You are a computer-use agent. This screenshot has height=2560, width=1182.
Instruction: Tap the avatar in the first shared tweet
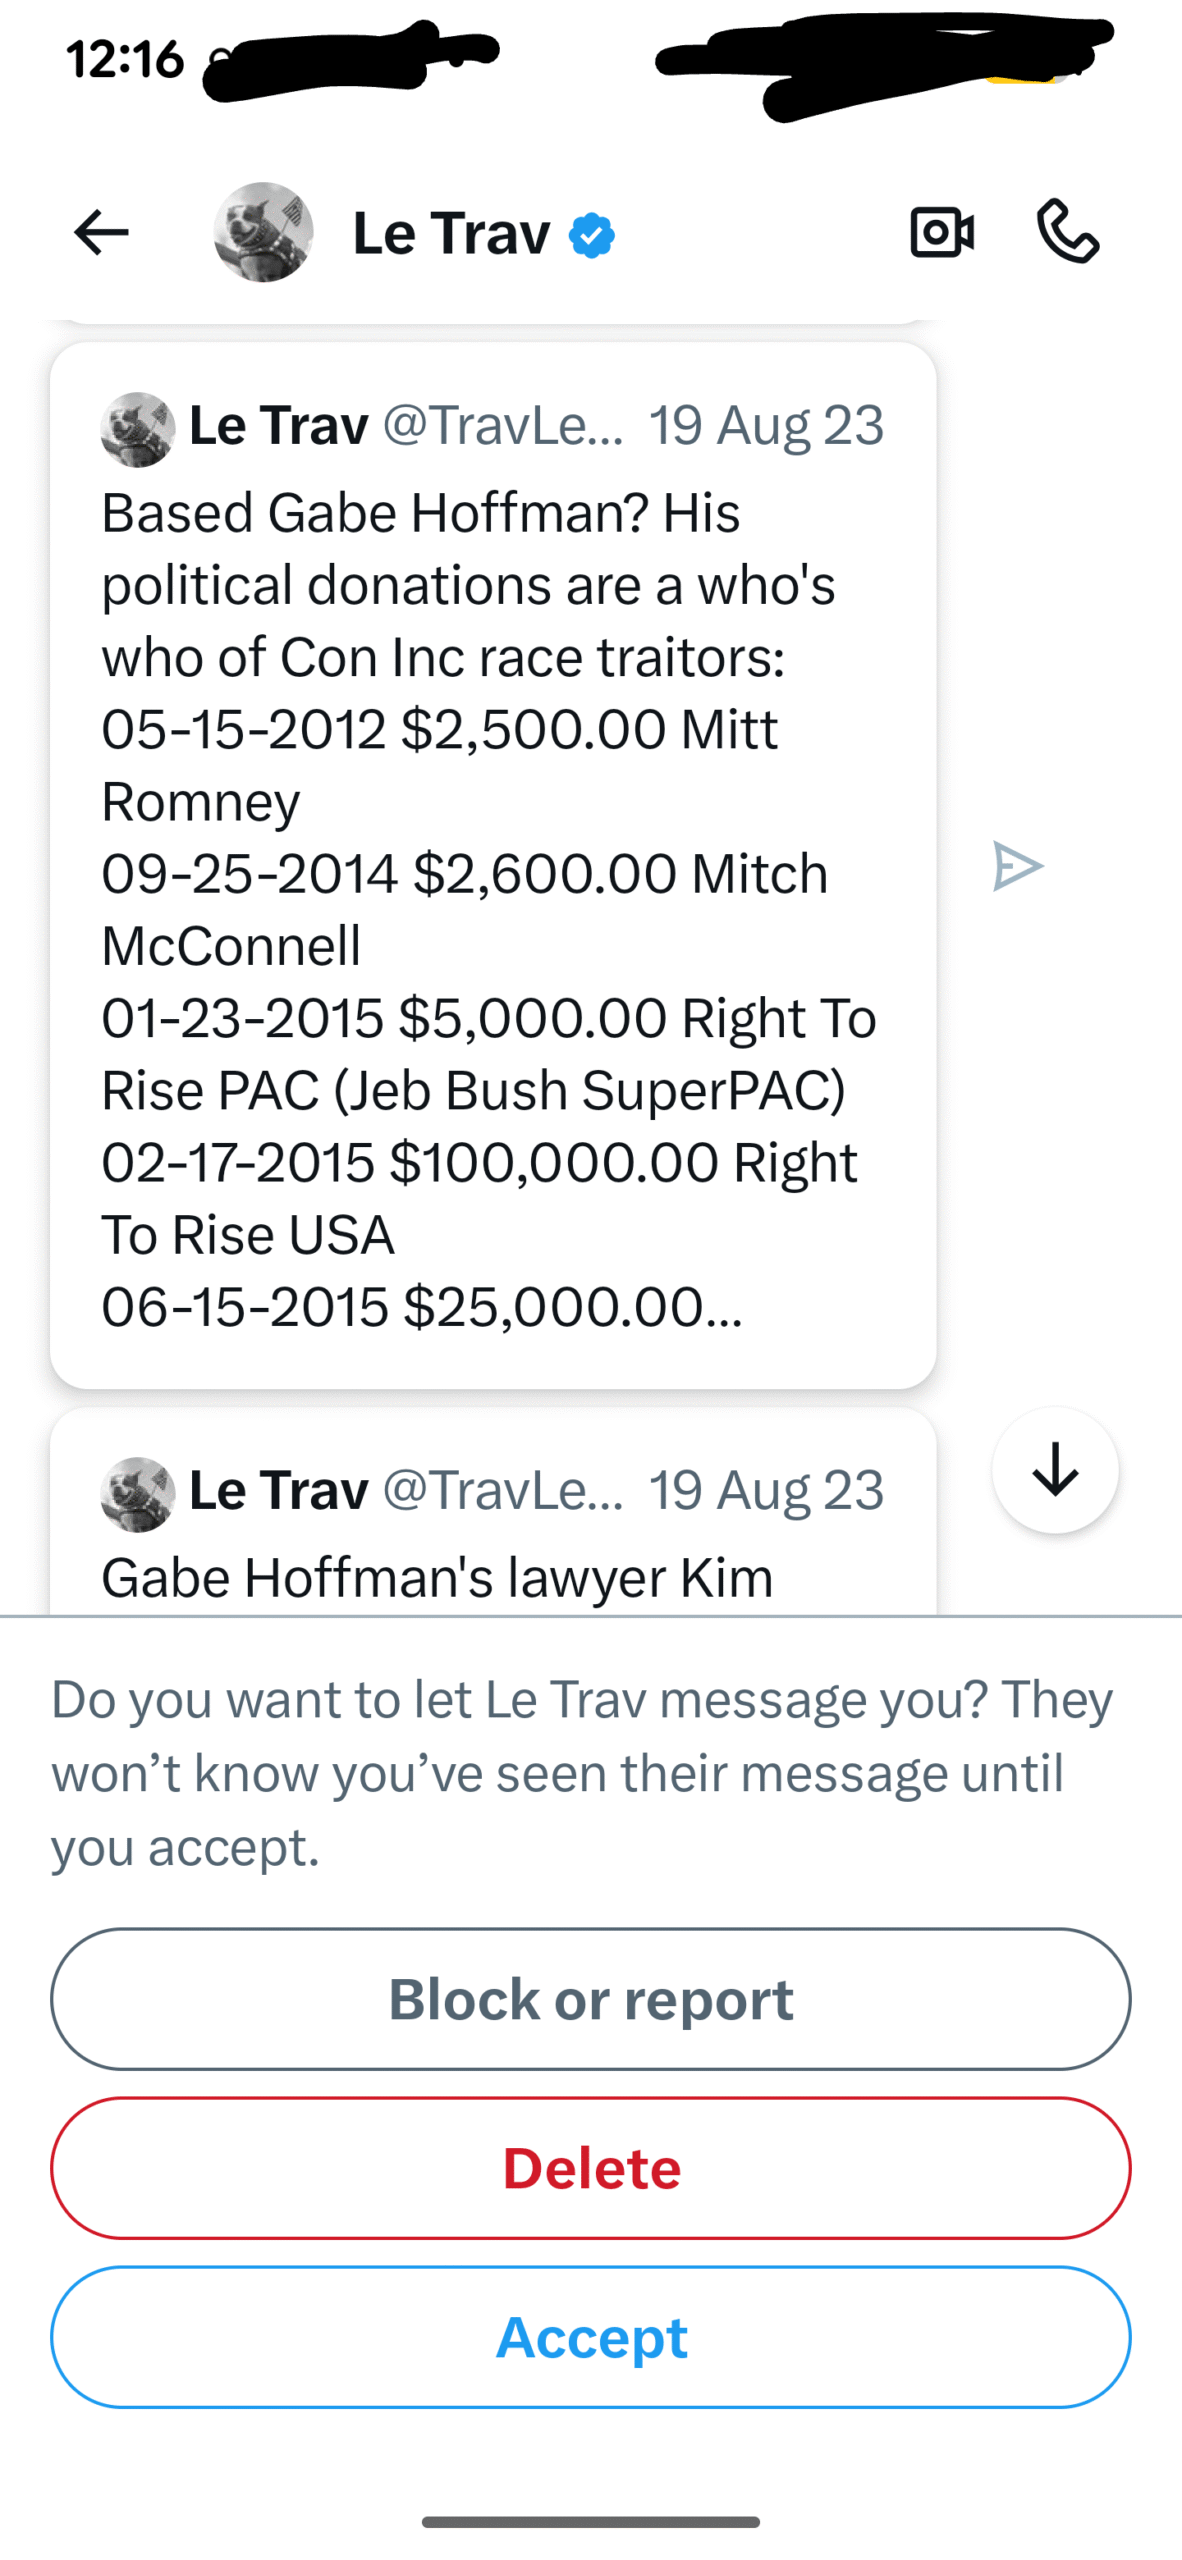(138, 429)
